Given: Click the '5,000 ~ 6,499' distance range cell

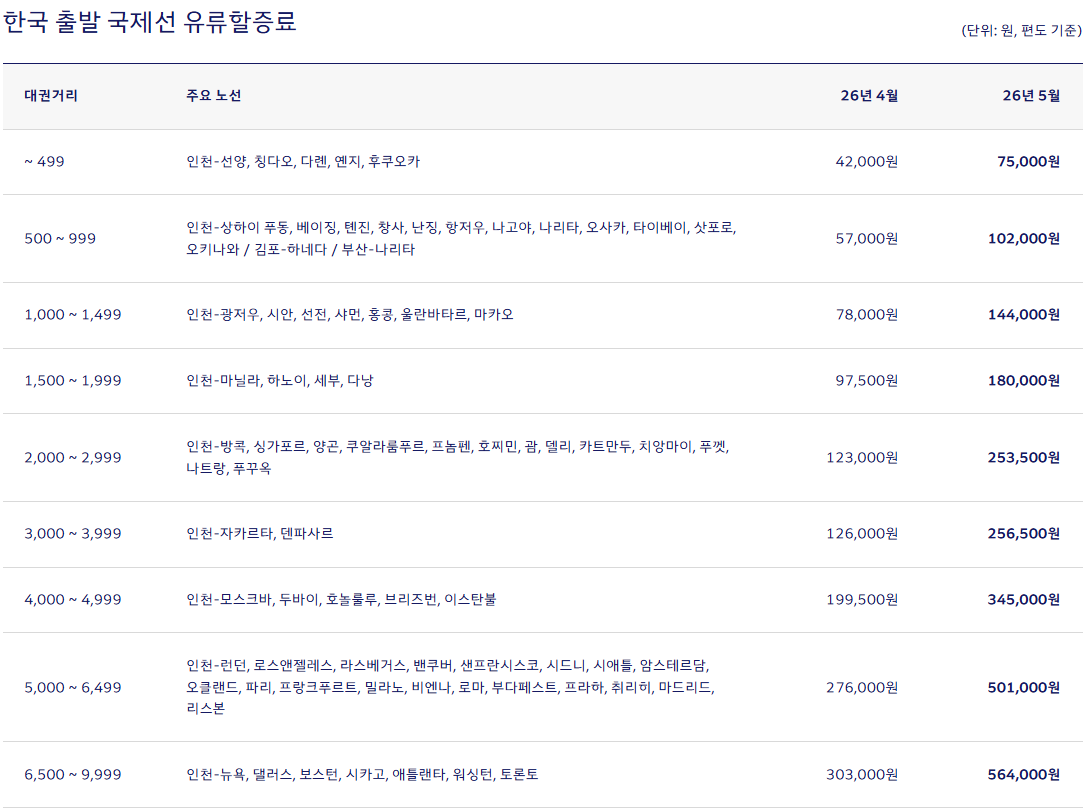Looking at the screenshot, I should pyautogui.click(x=73, y=688).
